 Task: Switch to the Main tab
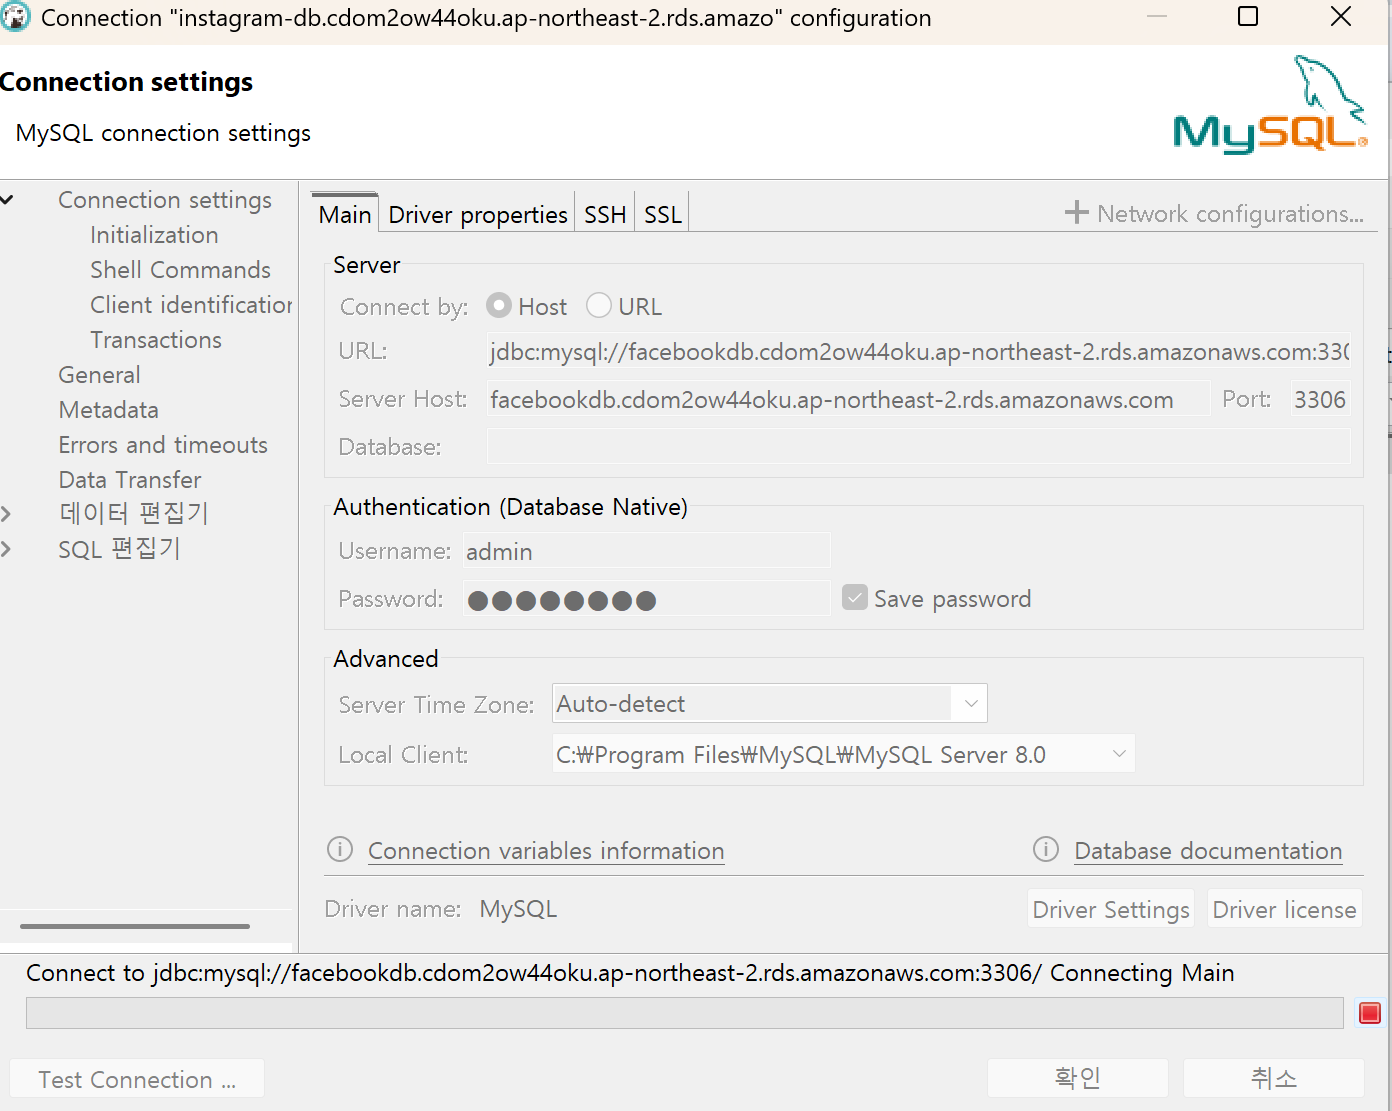(x=345, y=214)
